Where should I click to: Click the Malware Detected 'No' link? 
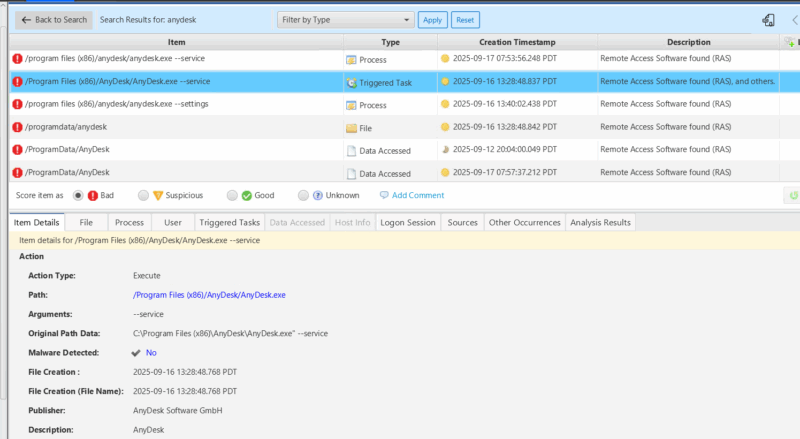tap(151, 353)
